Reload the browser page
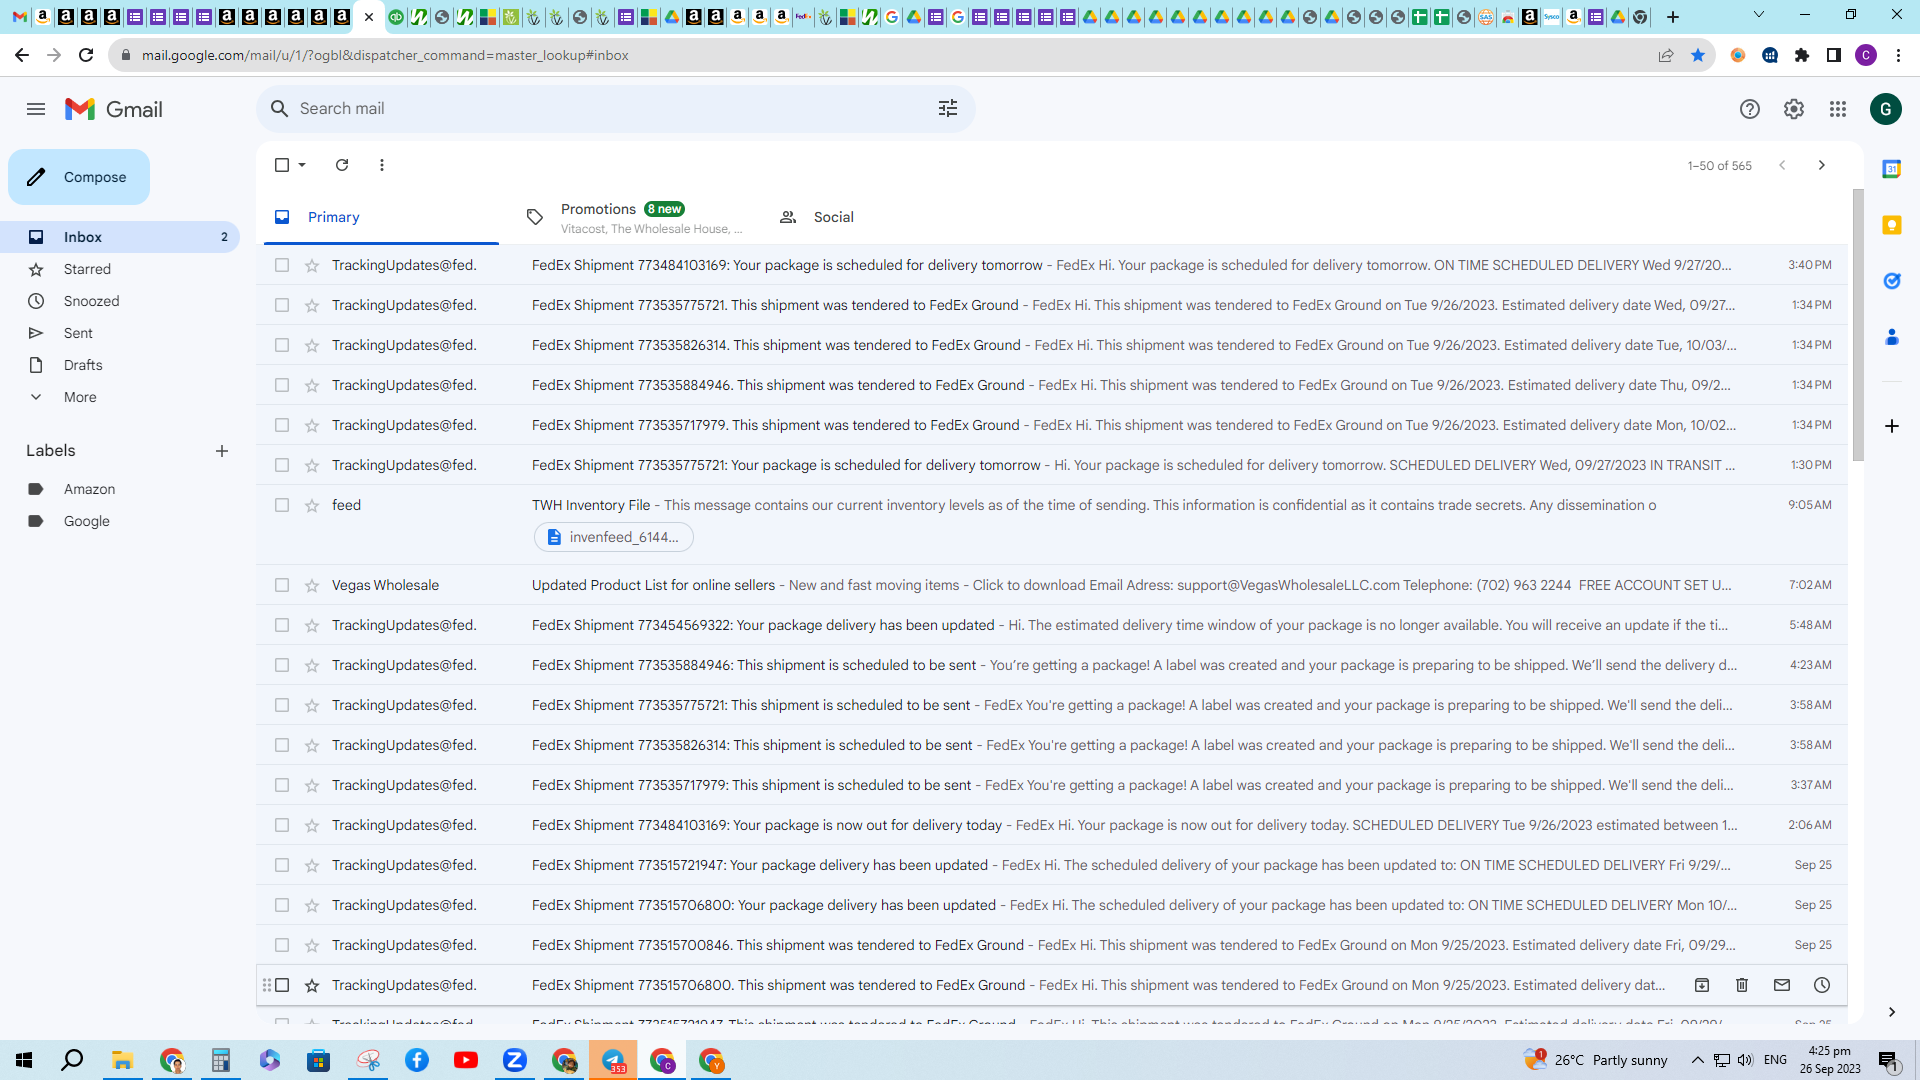Viewport: 1920px width, 1080px height. pos(86,55)
